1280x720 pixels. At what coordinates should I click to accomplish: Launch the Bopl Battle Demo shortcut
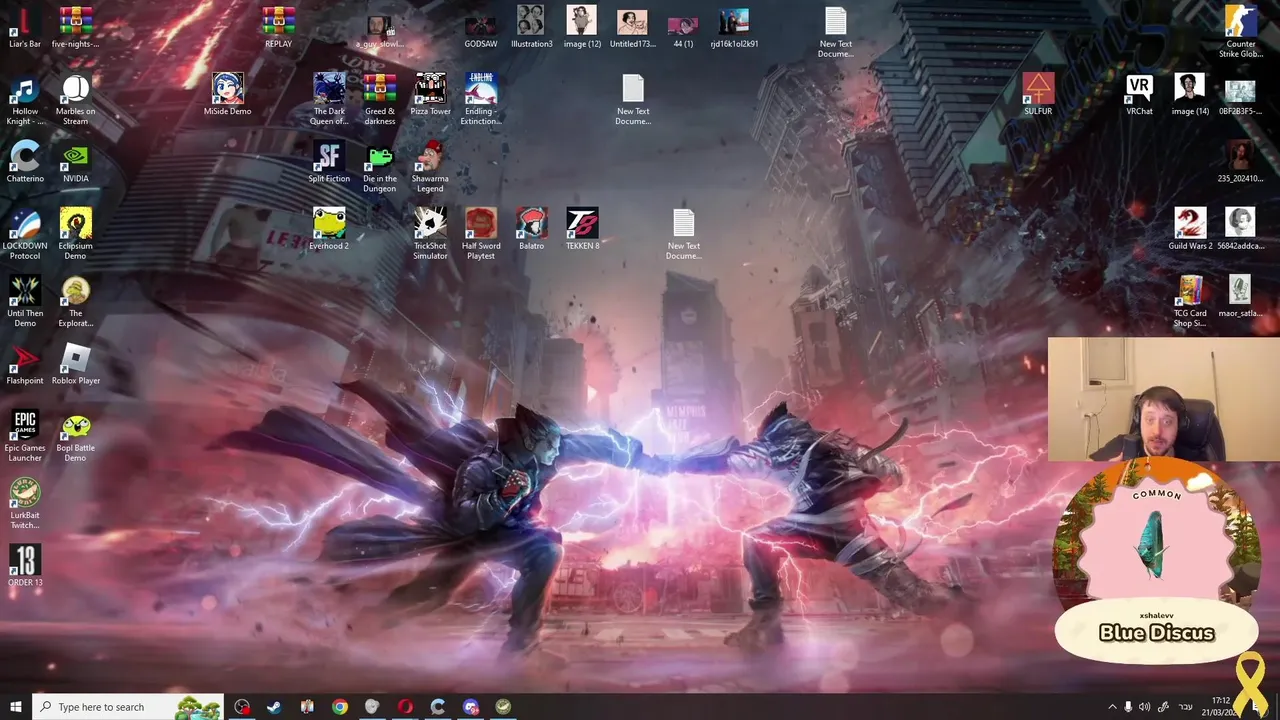pos(76,436)
